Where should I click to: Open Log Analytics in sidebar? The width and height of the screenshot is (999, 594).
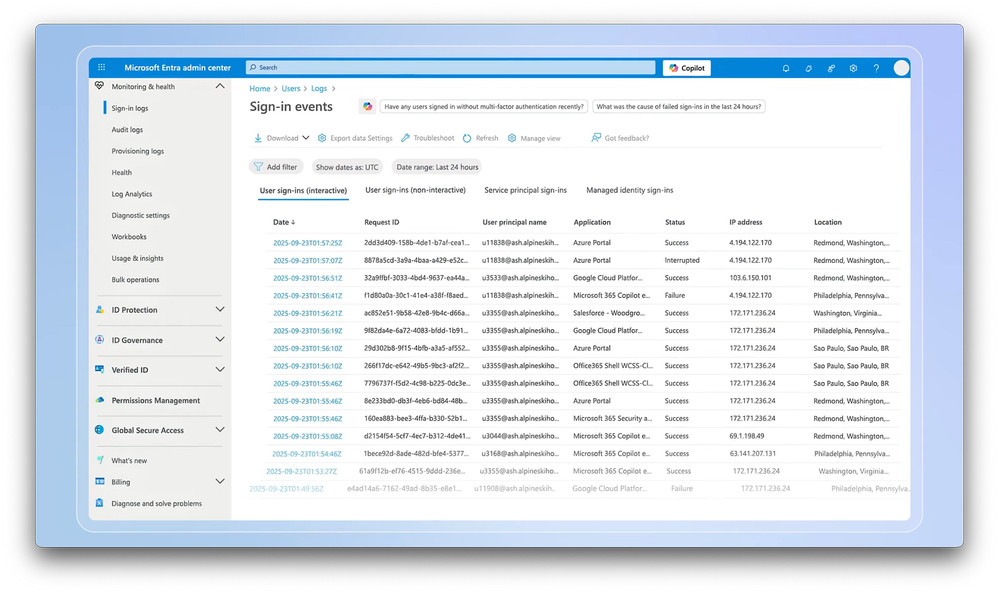click(132, 194)
